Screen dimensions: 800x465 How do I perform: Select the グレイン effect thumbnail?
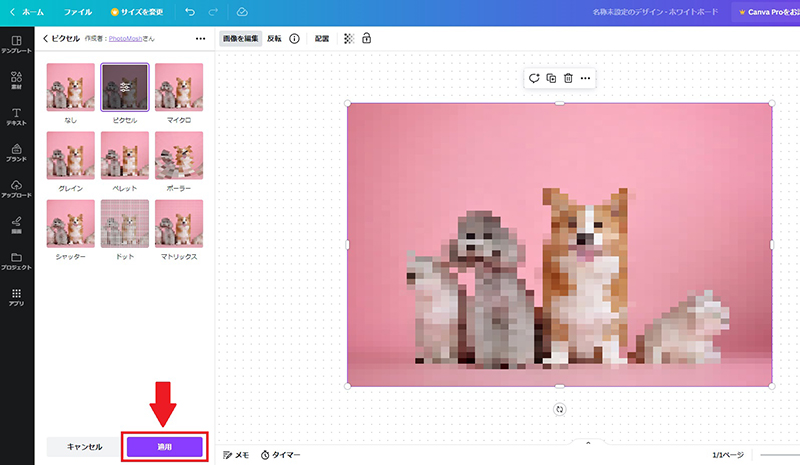click(70, 155)
